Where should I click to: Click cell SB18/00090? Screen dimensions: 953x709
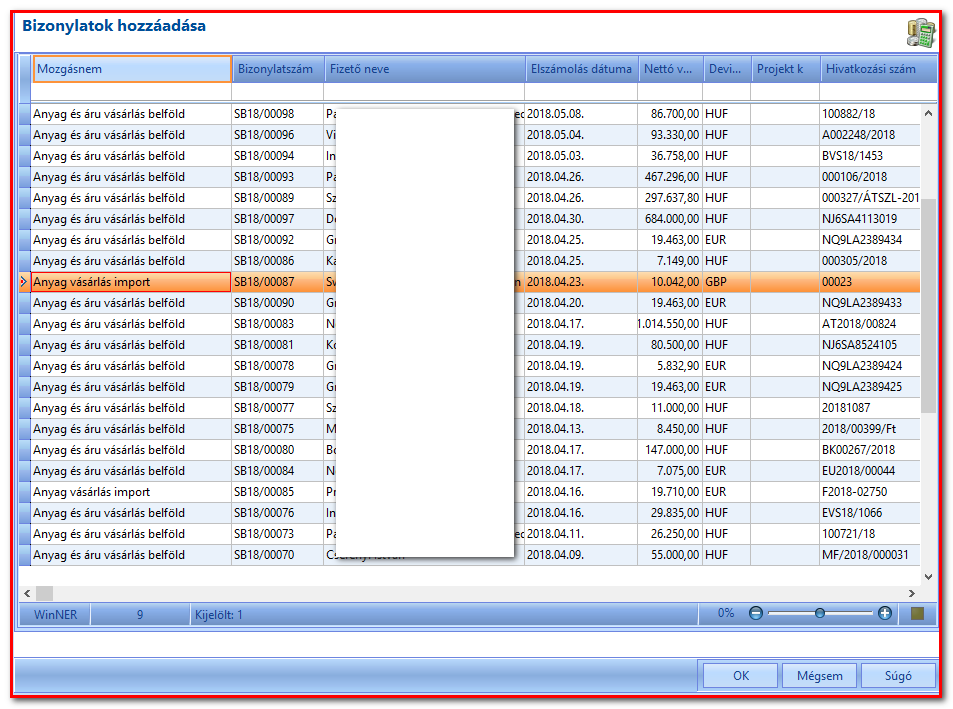pyautogui.click(x=277, y=303)
